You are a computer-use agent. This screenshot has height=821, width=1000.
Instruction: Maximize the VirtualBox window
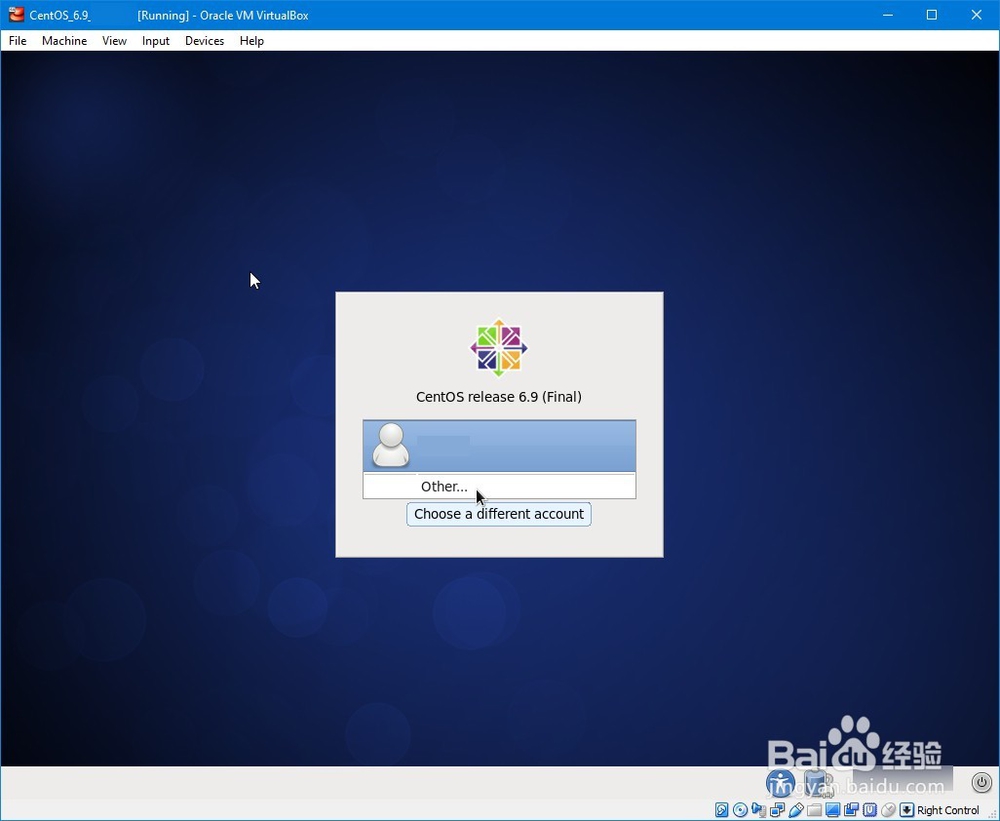[x=932, y=15]
